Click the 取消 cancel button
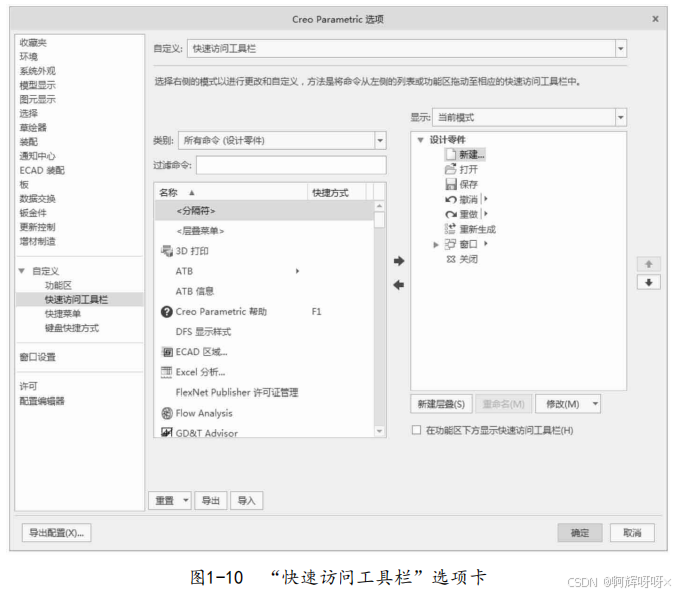The width and height of the screenshot is (679, 596). (632, 532)
